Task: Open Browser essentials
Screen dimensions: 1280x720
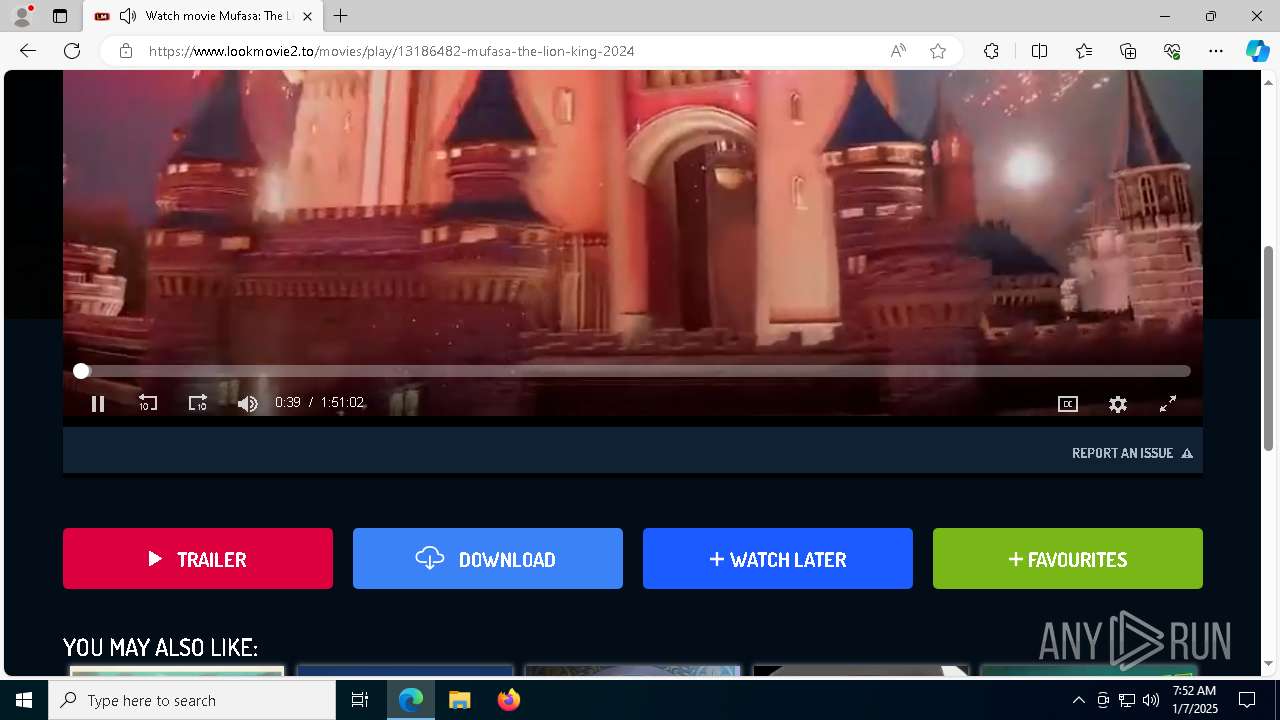Action: [x=1172, y=51]
